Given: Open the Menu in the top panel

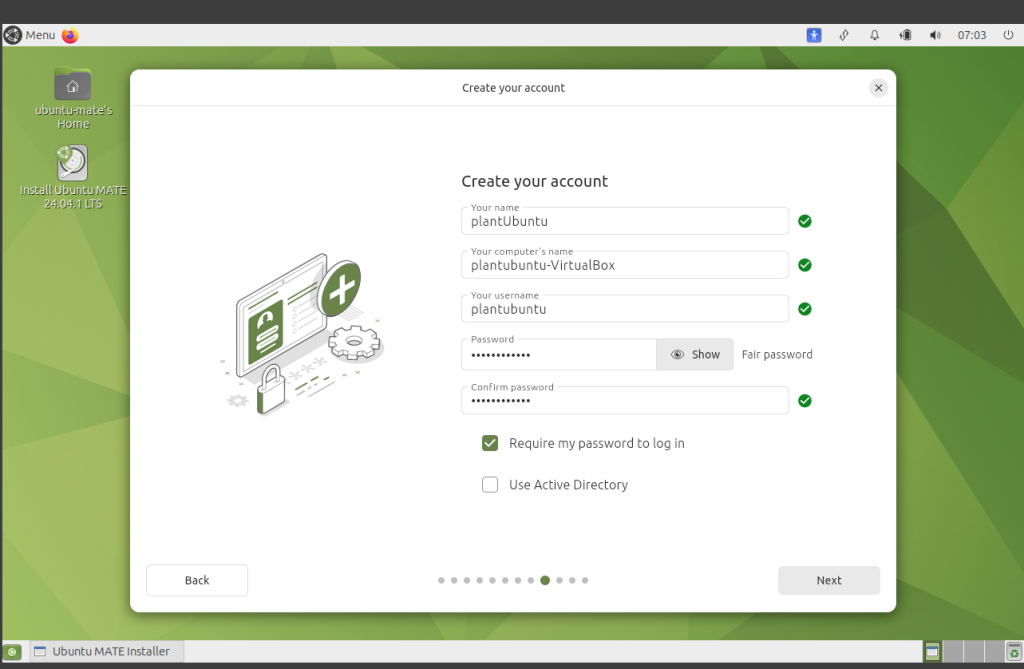Looking at the screenshot, I should pyautogui.click(x=30, y=35).
